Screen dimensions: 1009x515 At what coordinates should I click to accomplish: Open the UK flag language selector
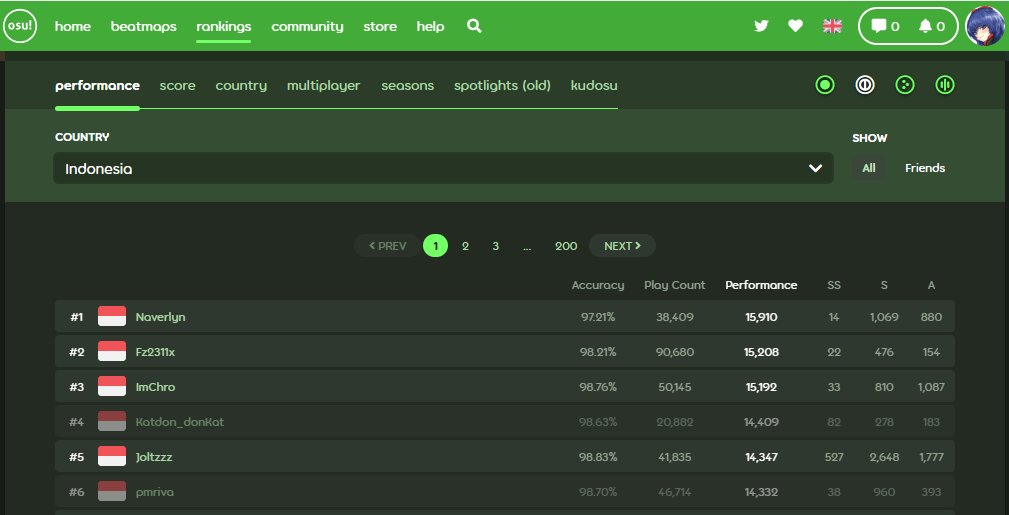point(832,26)
